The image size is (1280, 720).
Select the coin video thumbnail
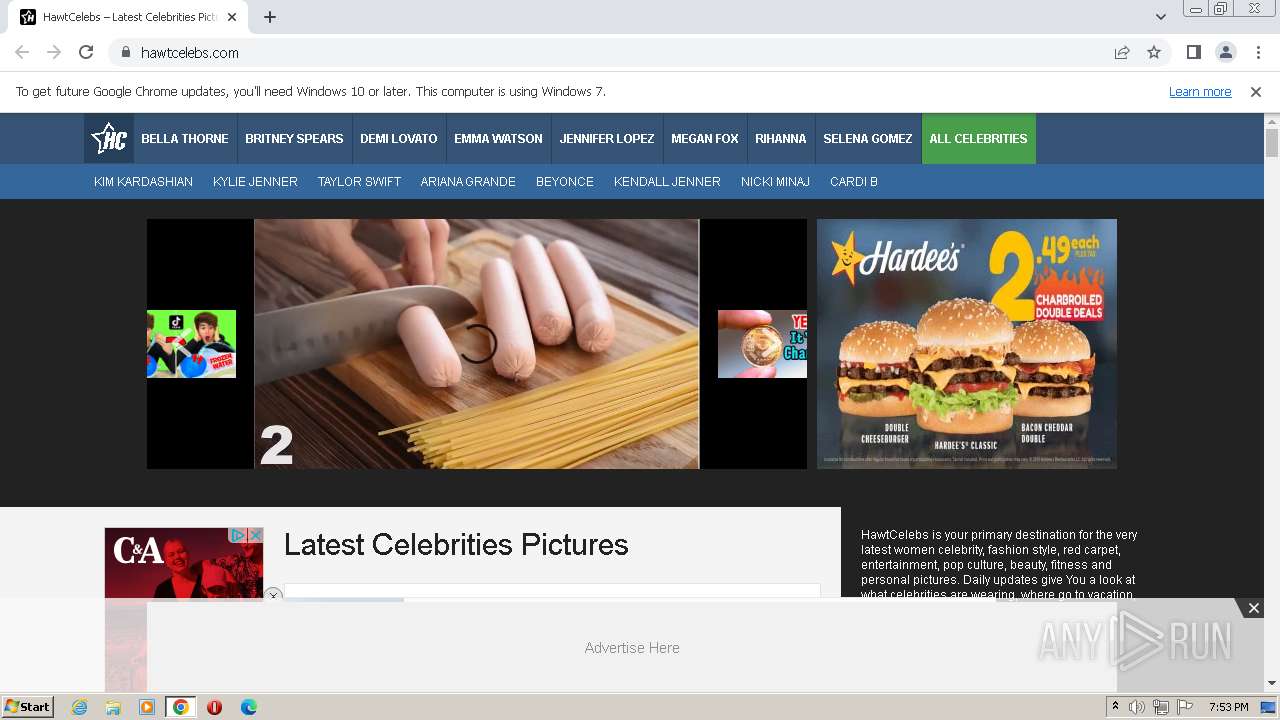point(762,344)
